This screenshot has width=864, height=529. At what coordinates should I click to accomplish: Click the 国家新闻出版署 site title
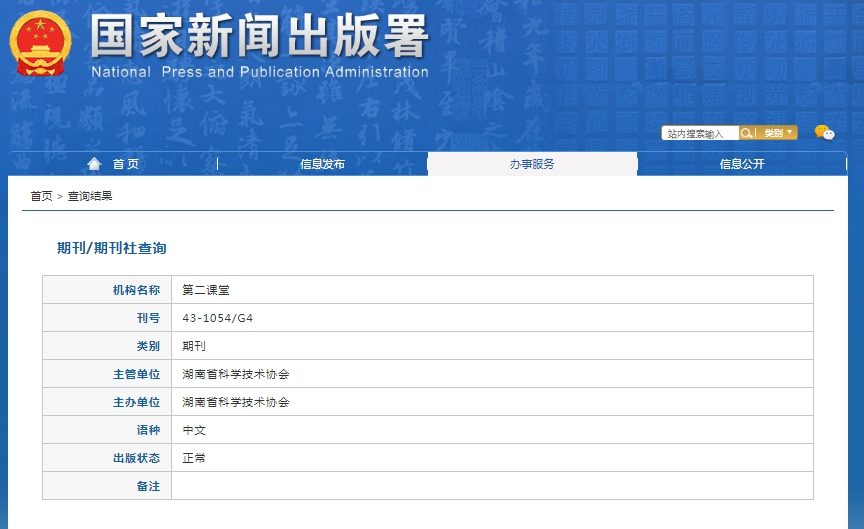tap(260, 37)
